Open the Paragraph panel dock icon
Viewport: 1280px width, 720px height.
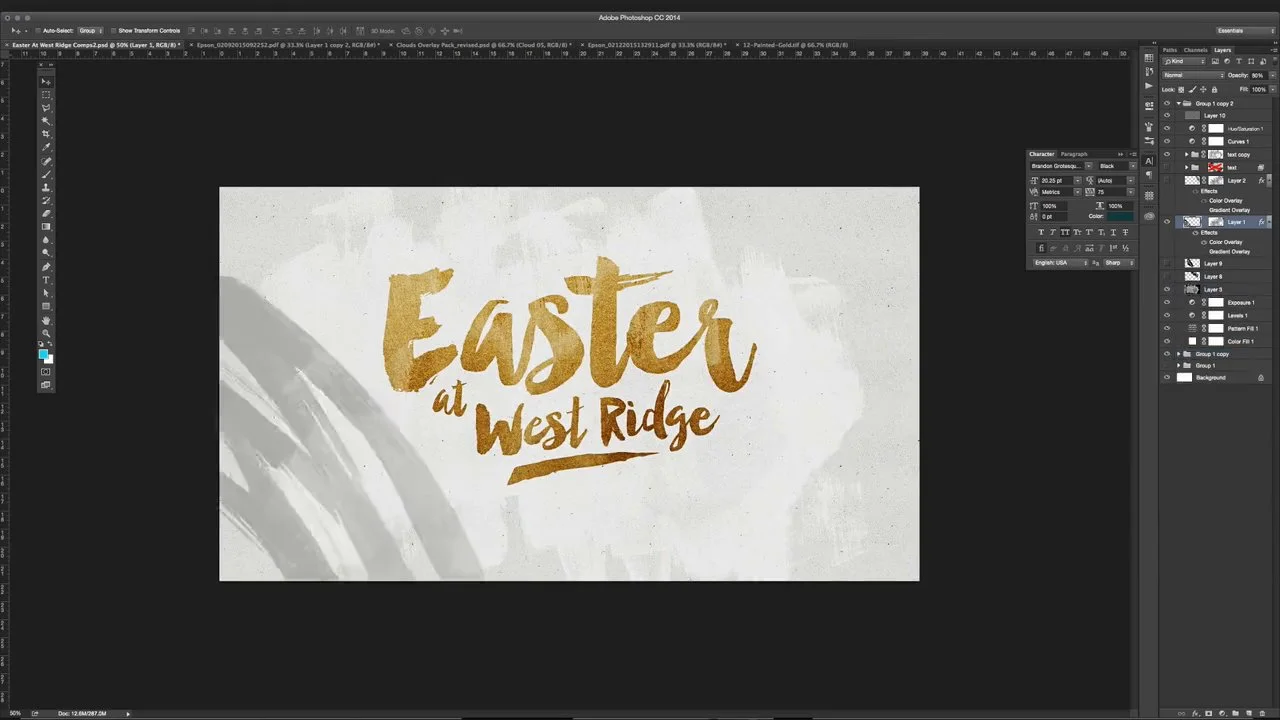click(1149, 175)
